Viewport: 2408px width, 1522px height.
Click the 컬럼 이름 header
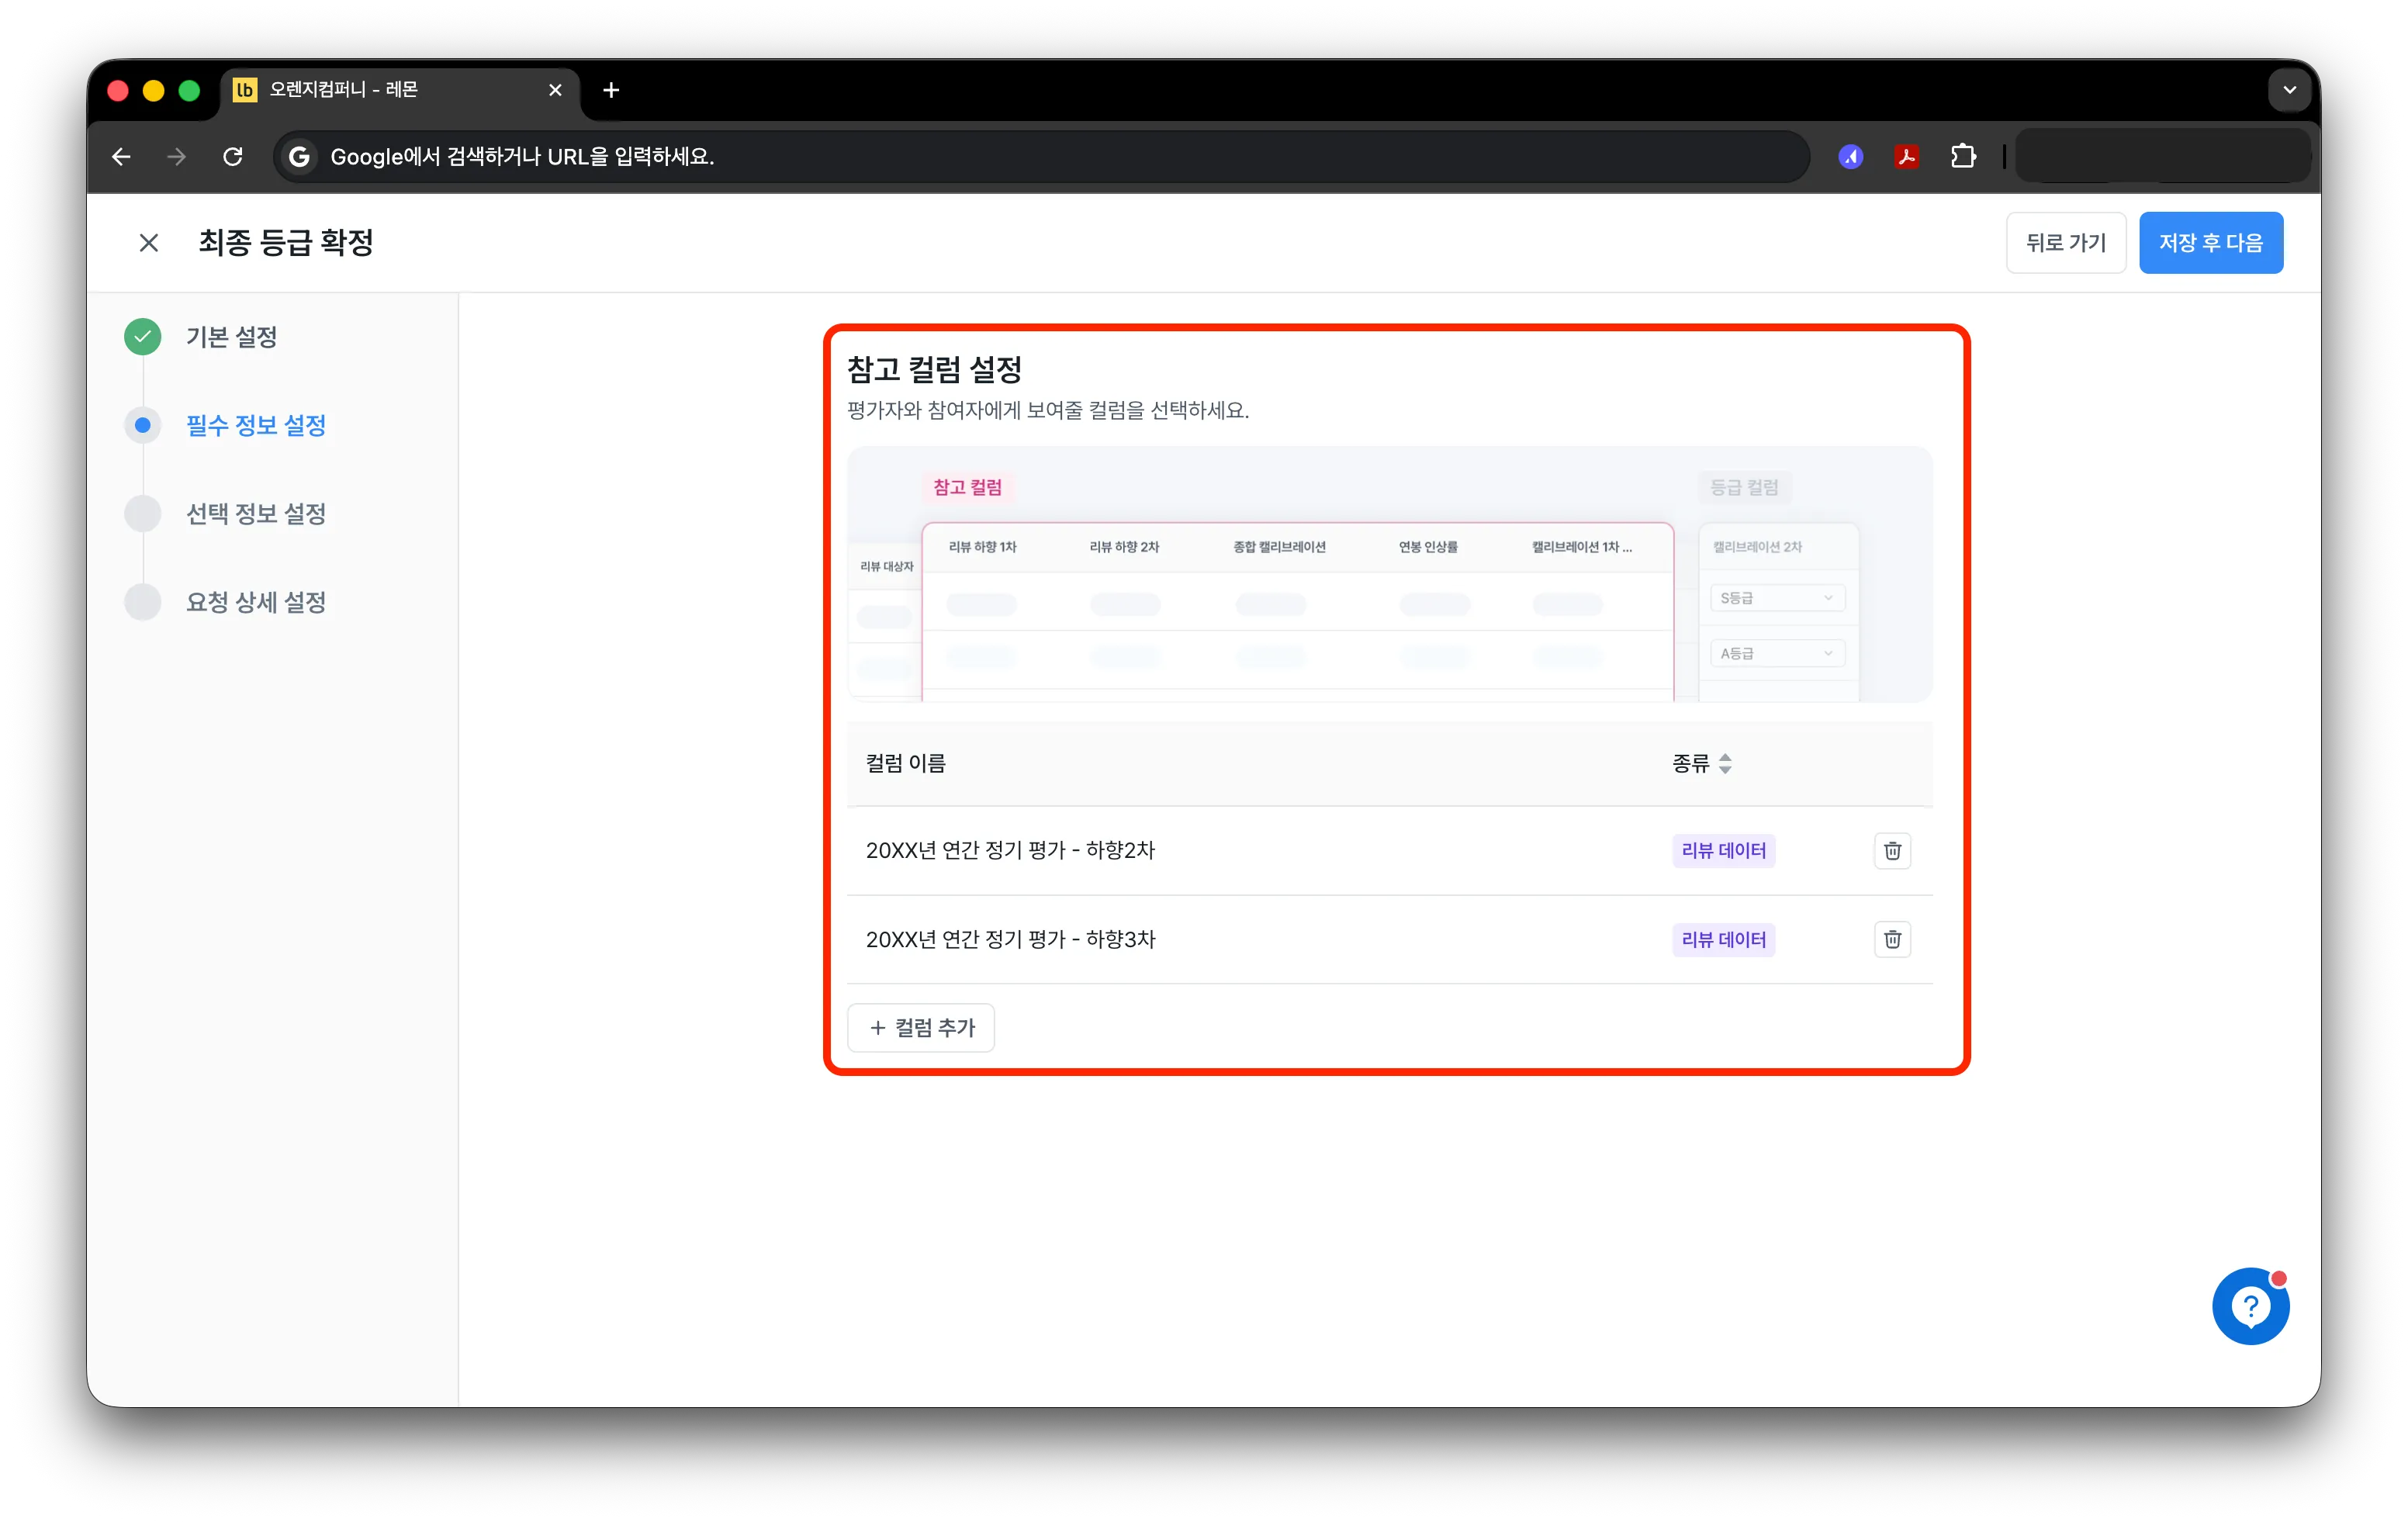[x=905, y=763]
